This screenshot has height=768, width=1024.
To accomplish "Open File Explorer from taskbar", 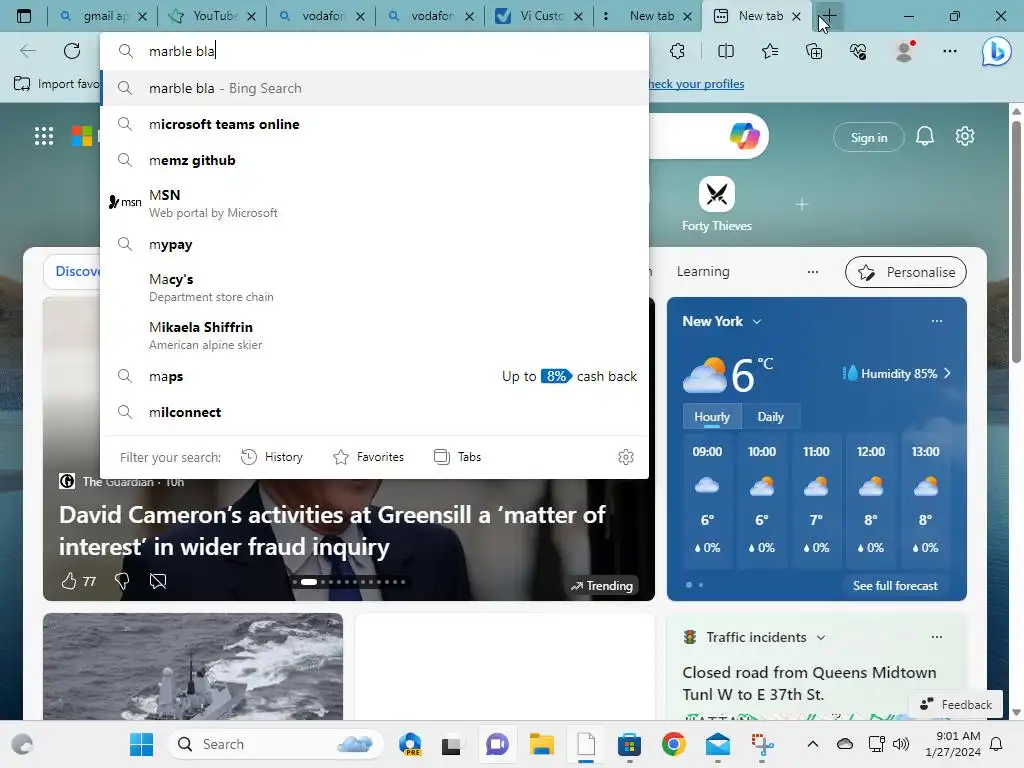I will (541, 744).
